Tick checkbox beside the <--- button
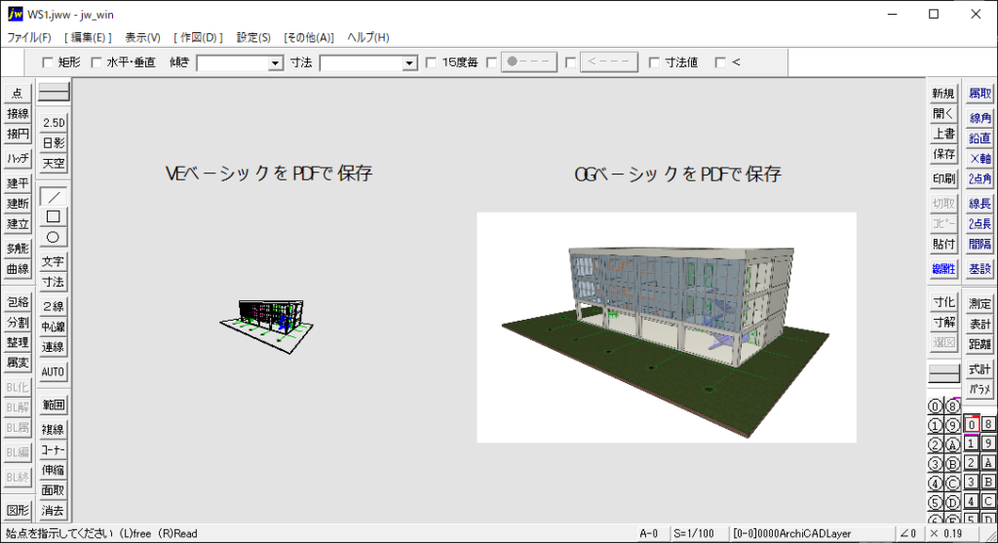Viewport: 998px width, 543px height. coord(570,62)
